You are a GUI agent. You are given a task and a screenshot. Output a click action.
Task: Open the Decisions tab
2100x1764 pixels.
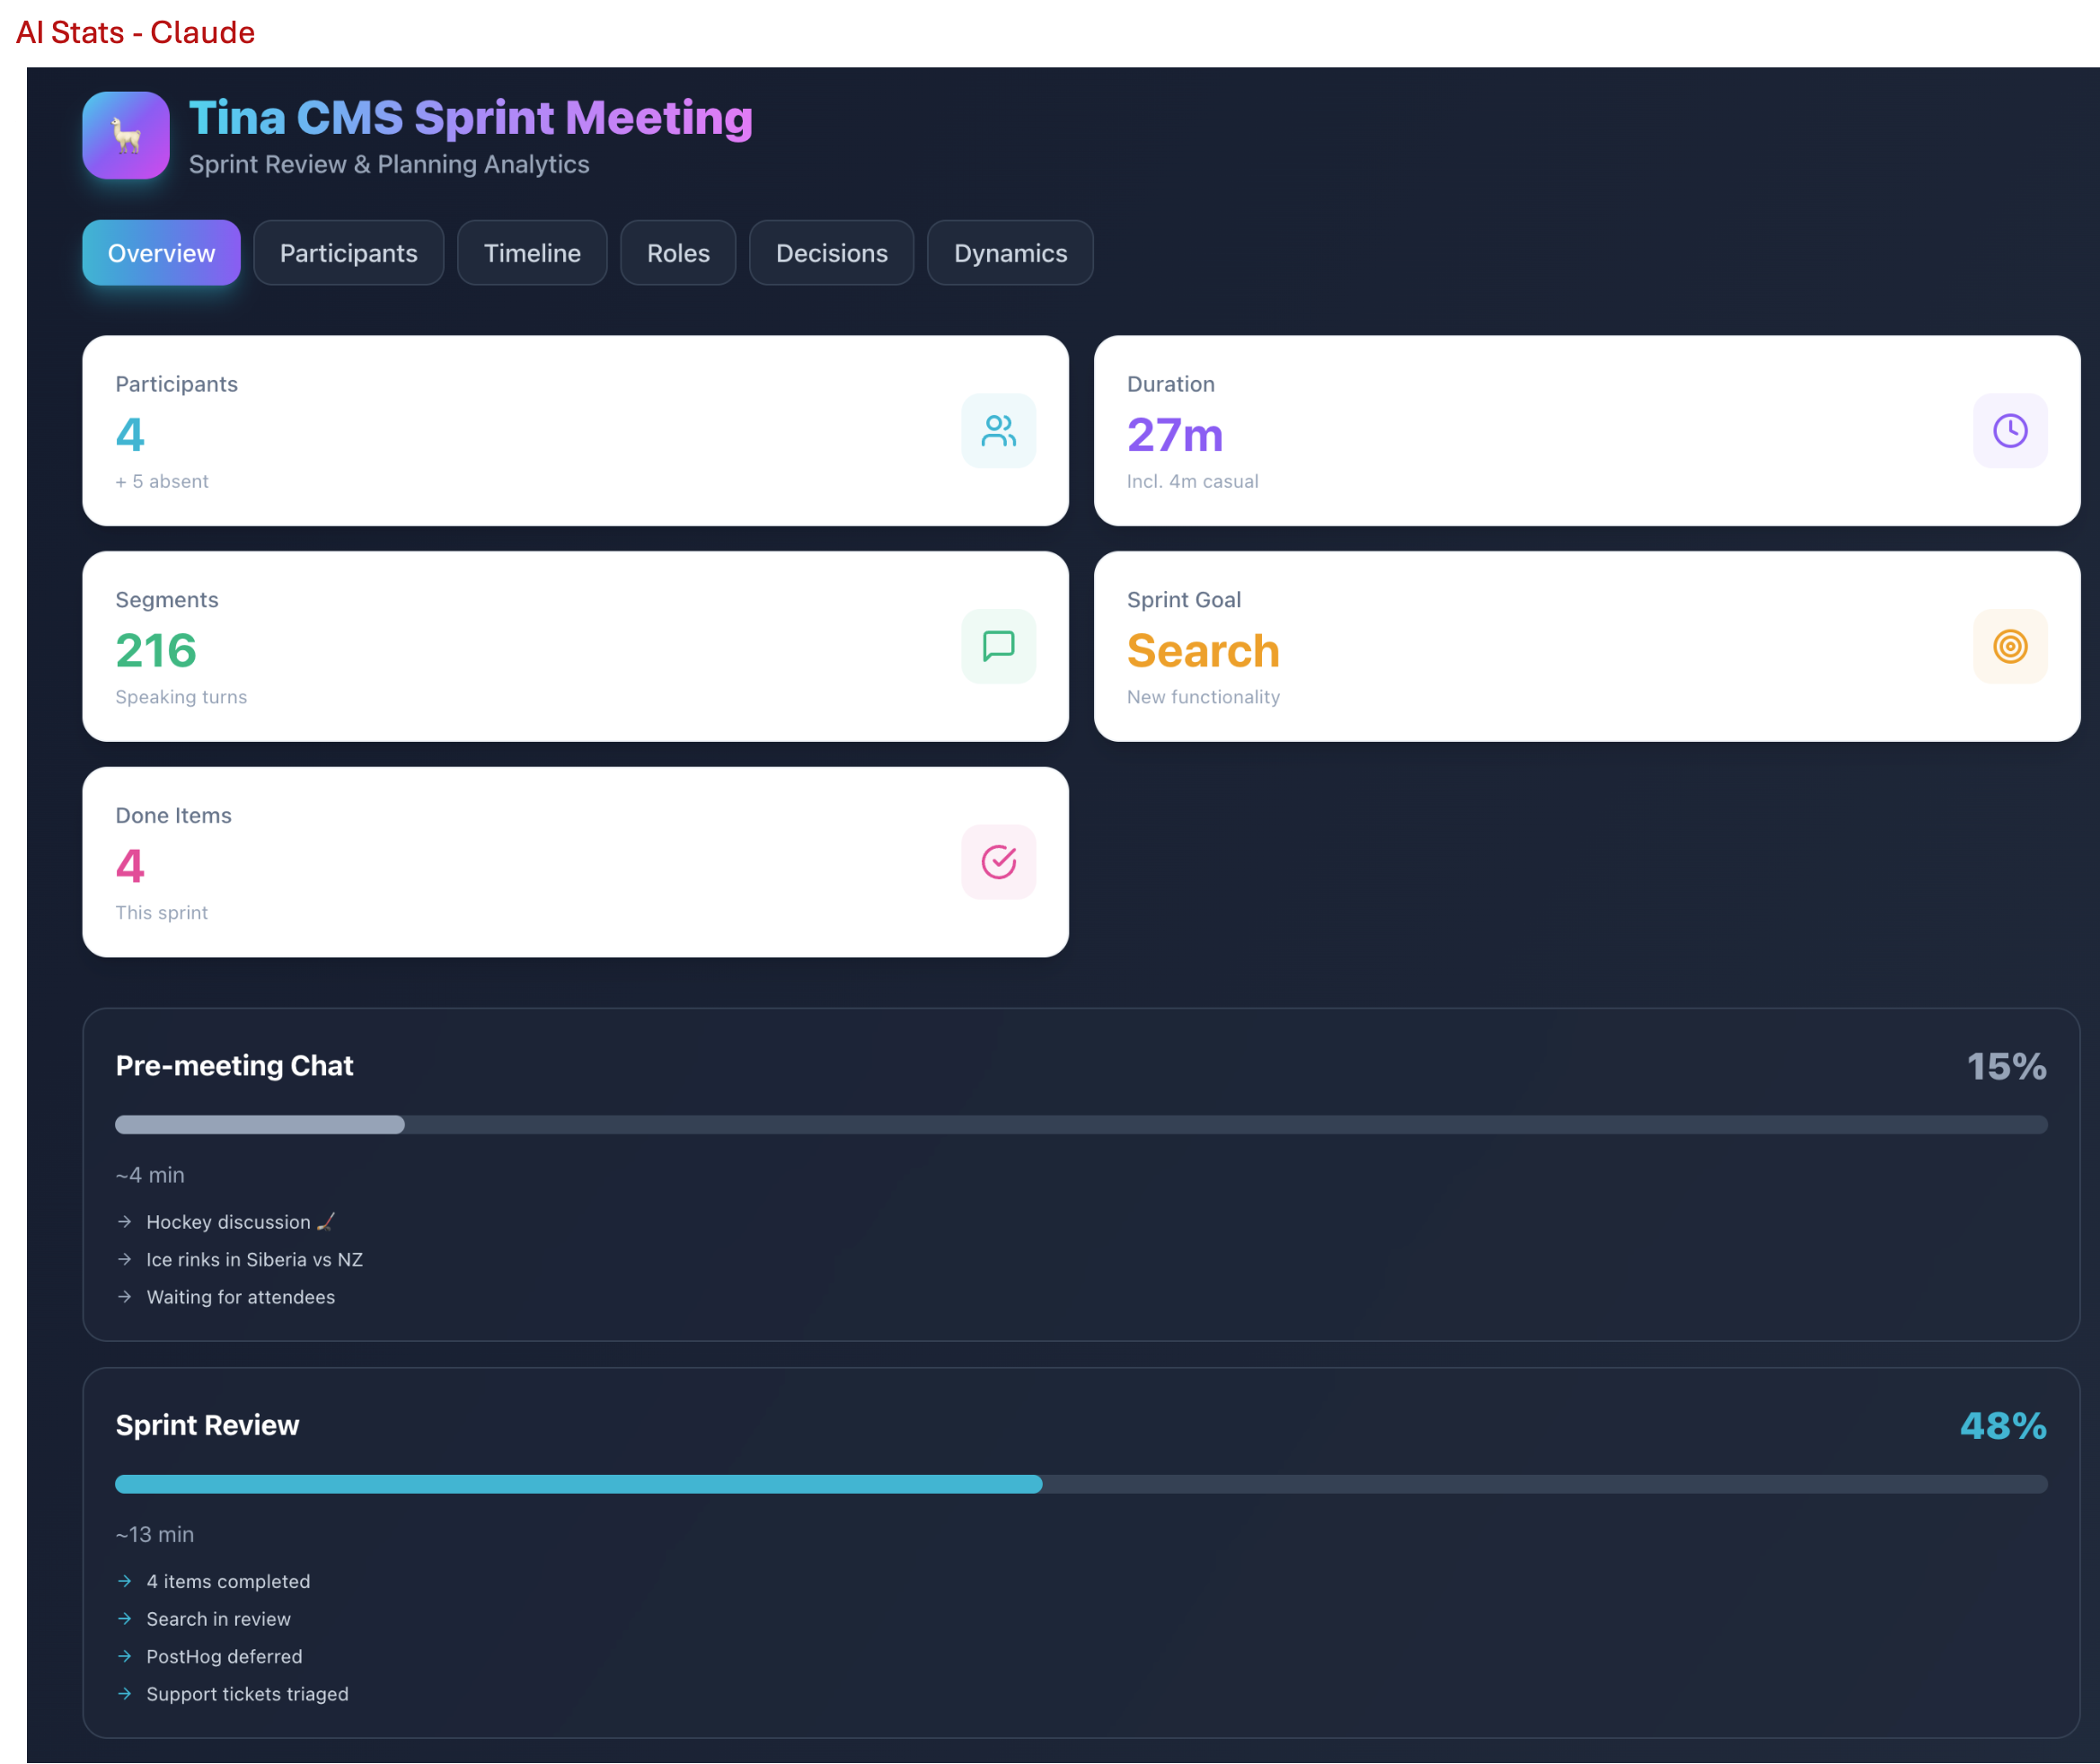(x=831, y=253)
